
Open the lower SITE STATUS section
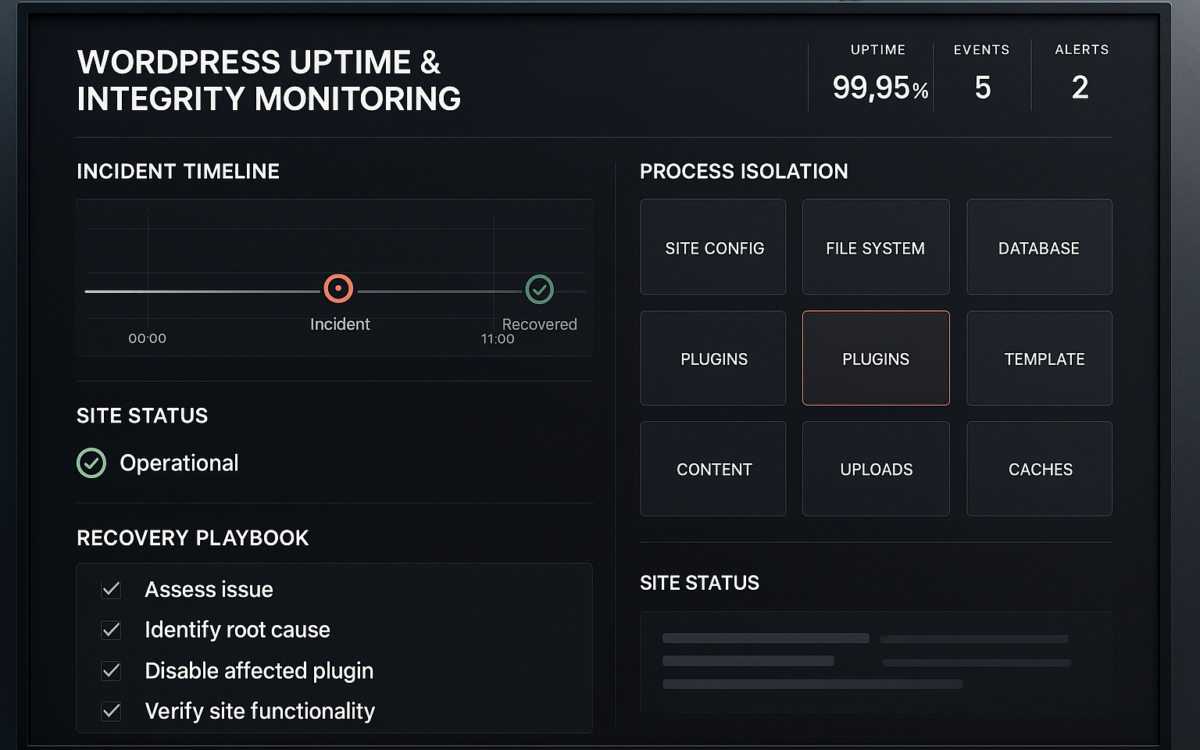coord(700,583)
